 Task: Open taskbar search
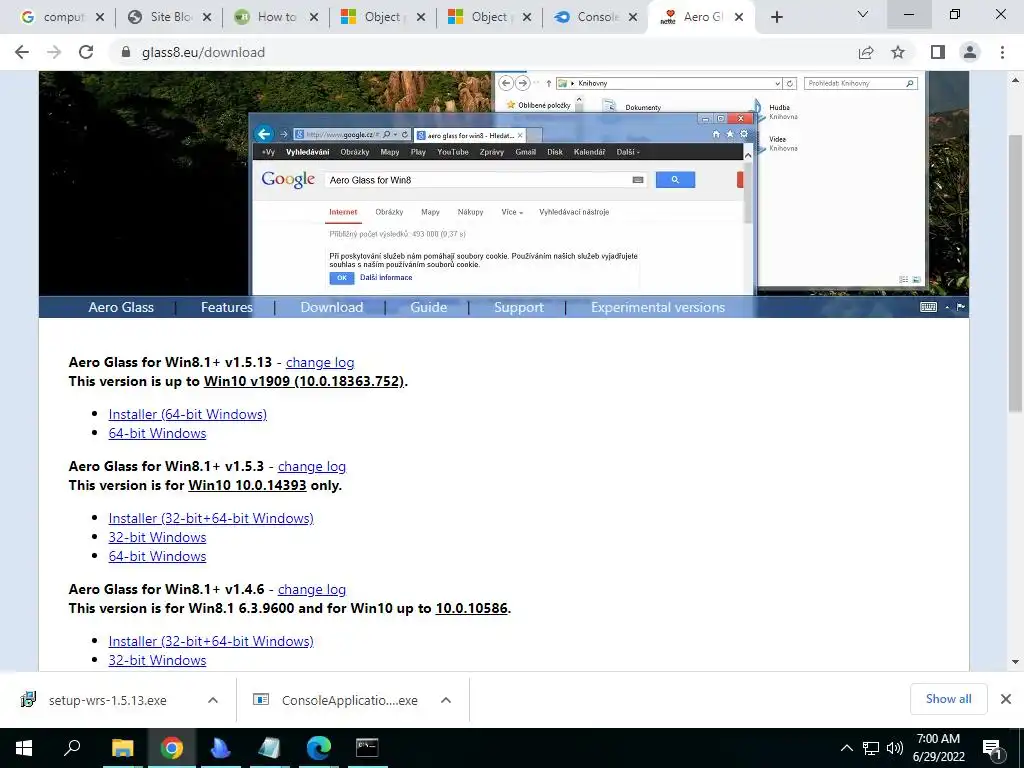click(72, 748)
